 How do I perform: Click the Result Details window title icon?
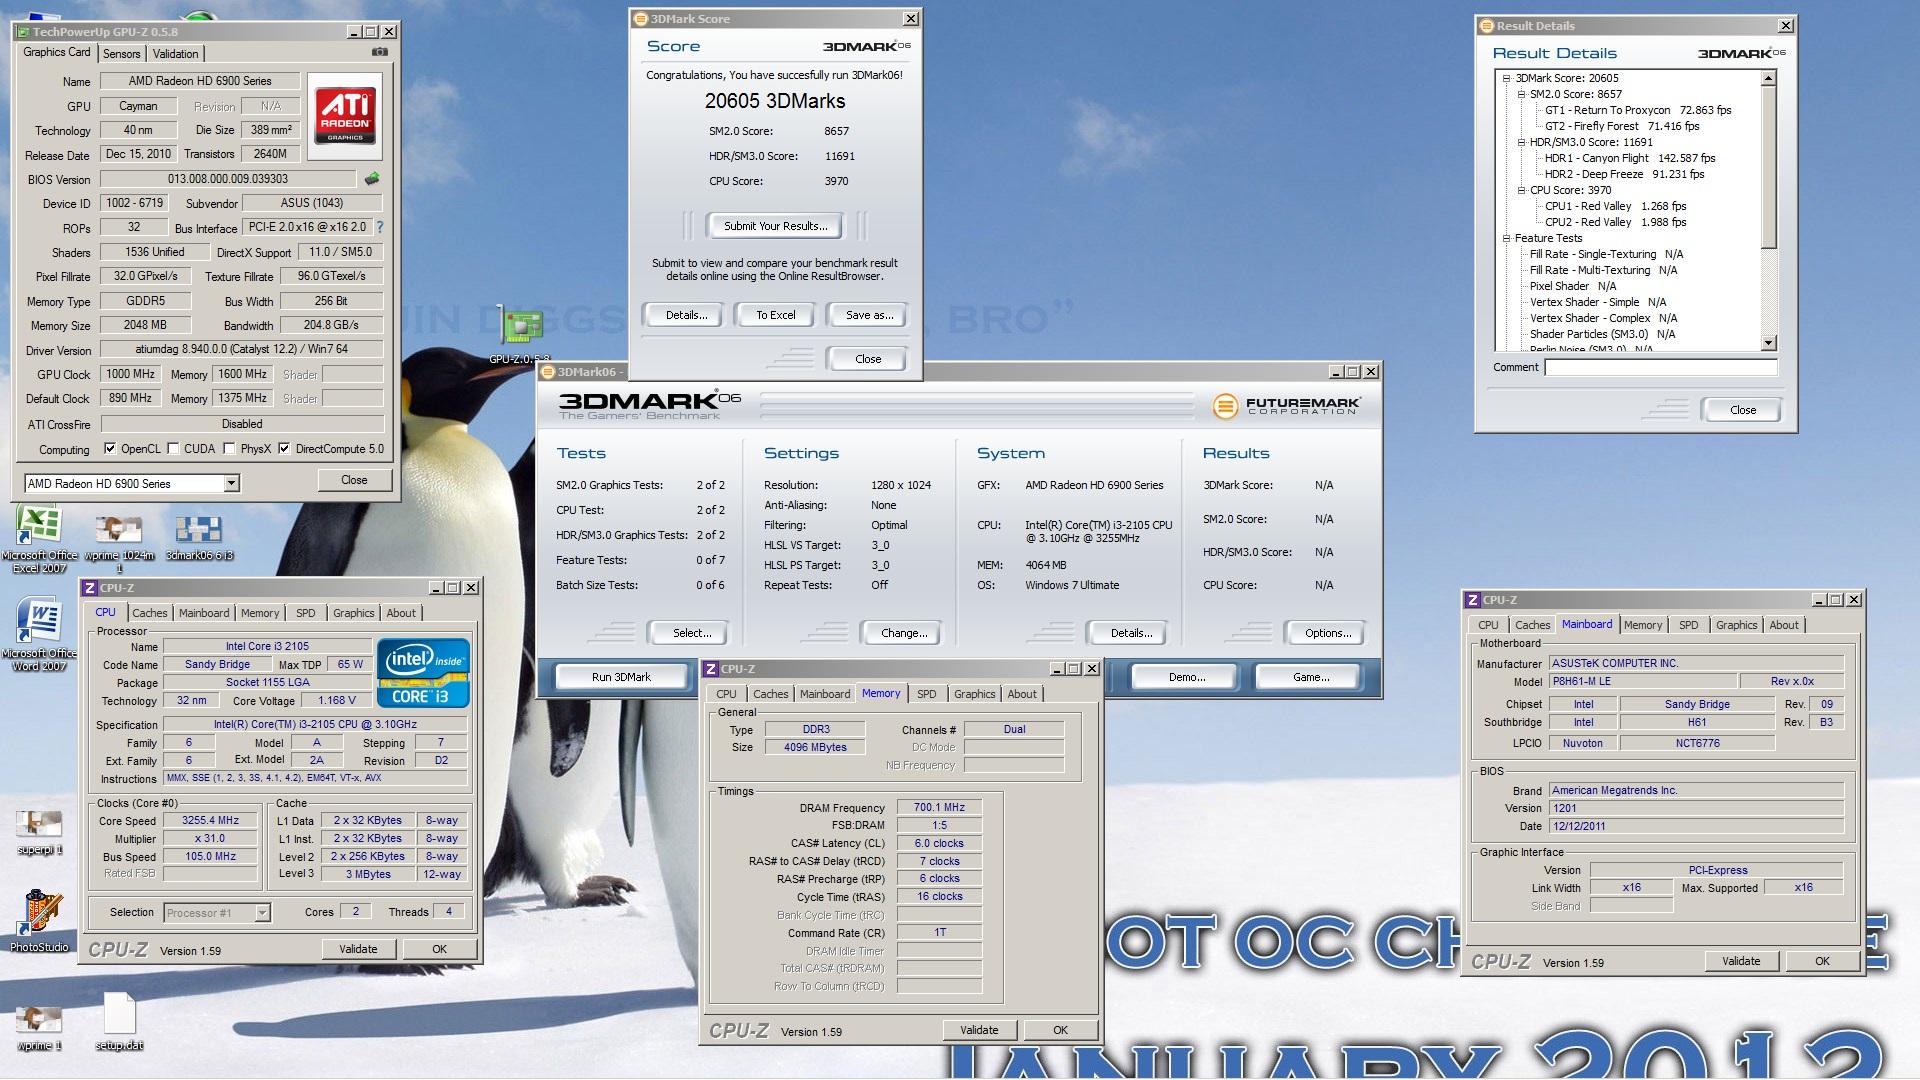click(1487, 26)
